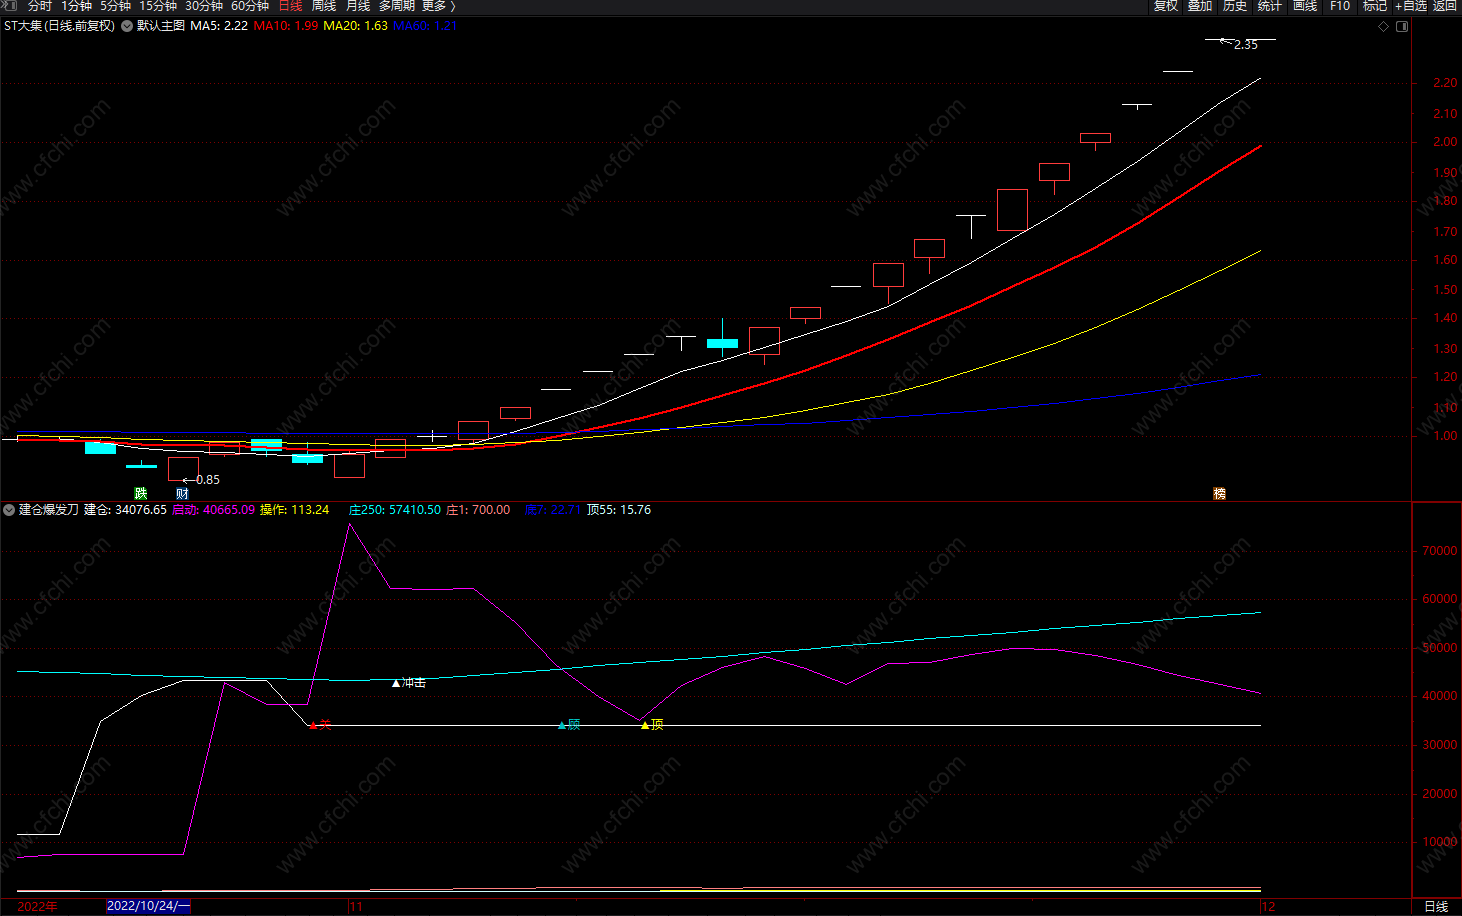The height and width of the screenshot is (916, 1462).
Task: Click the 2022/10/24 date label
Action: pos(148,906)
